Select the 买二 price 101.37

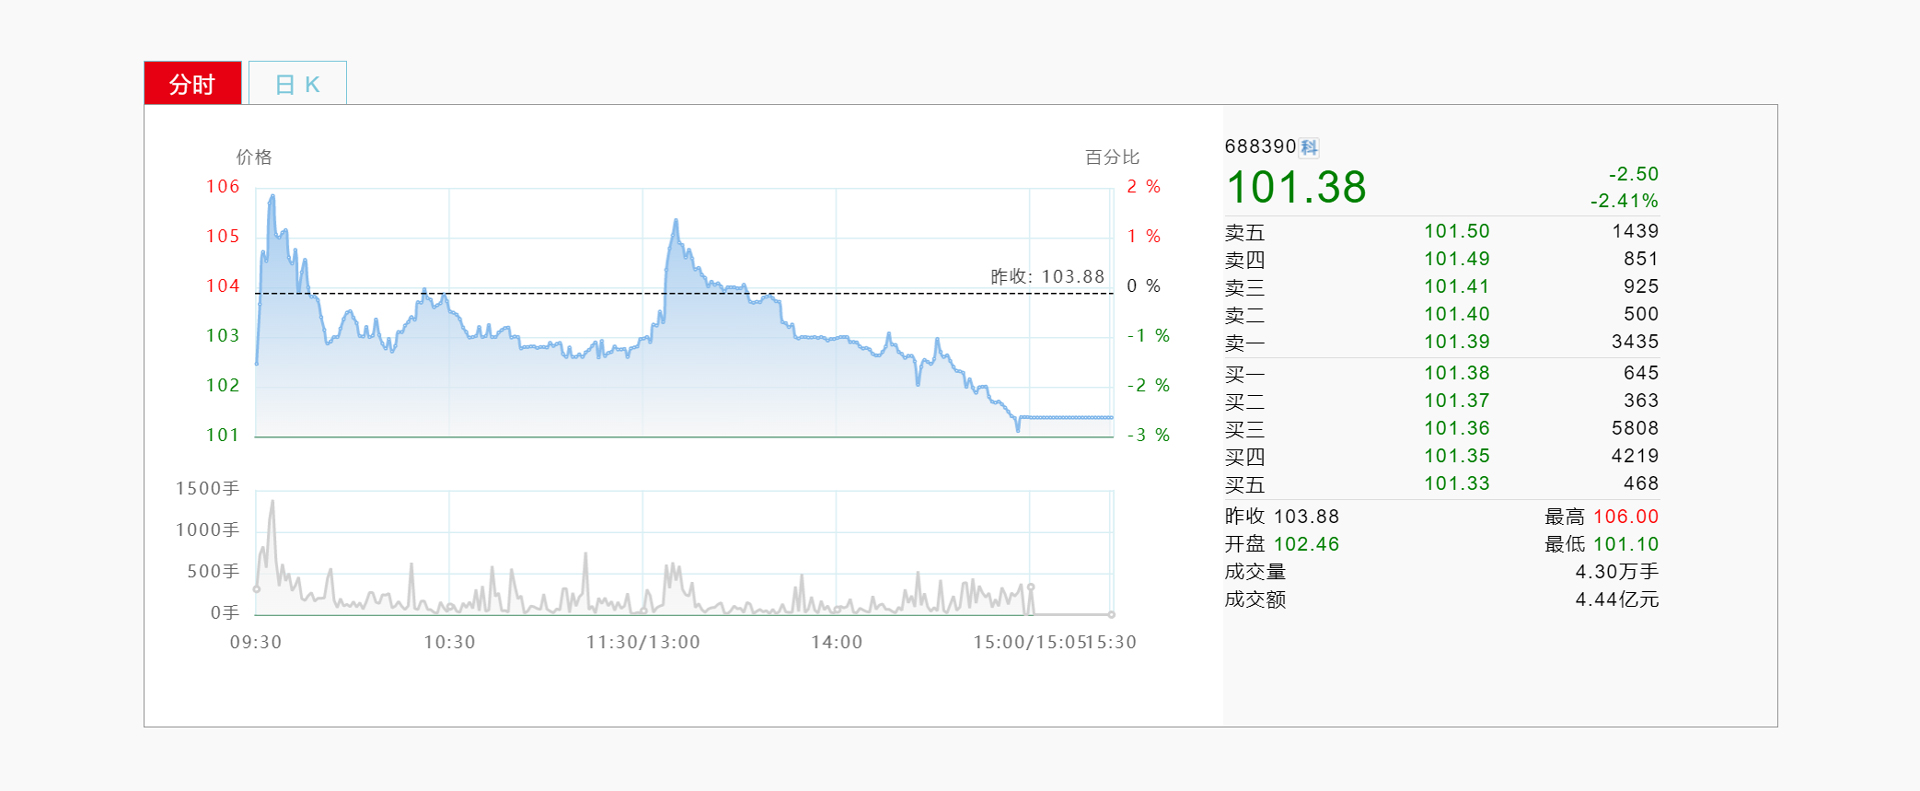(1457, 401)
